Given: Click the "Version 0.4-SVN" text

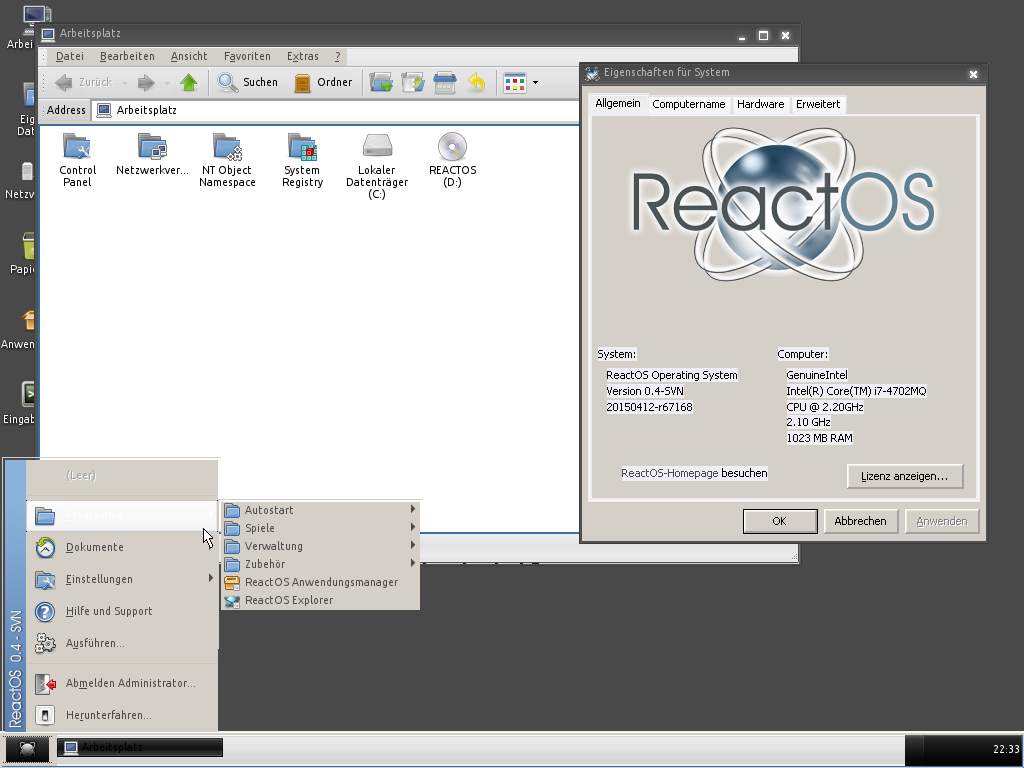Looking at the screenshot, I should click(645, 391).
